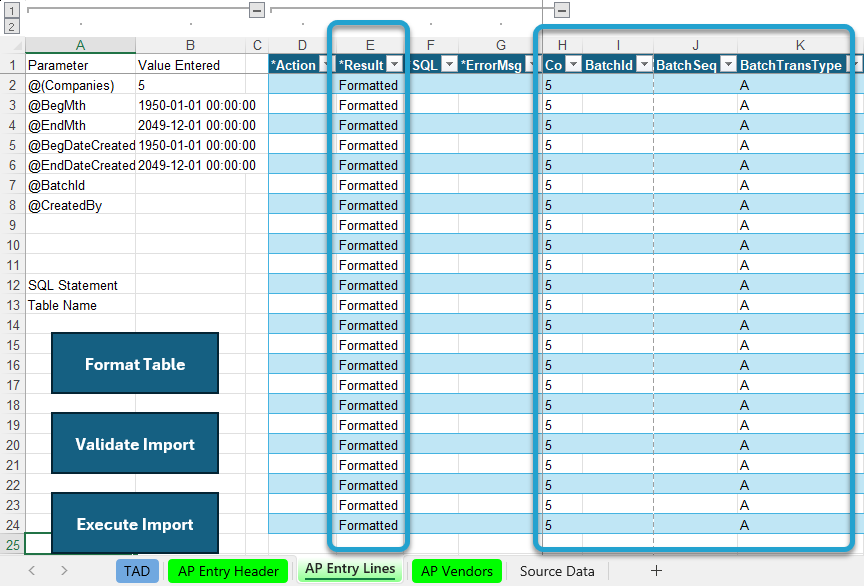Click the @(Companies) parameter cell
The width and height of the screenshot is (864, 586).
pos(80,85)
